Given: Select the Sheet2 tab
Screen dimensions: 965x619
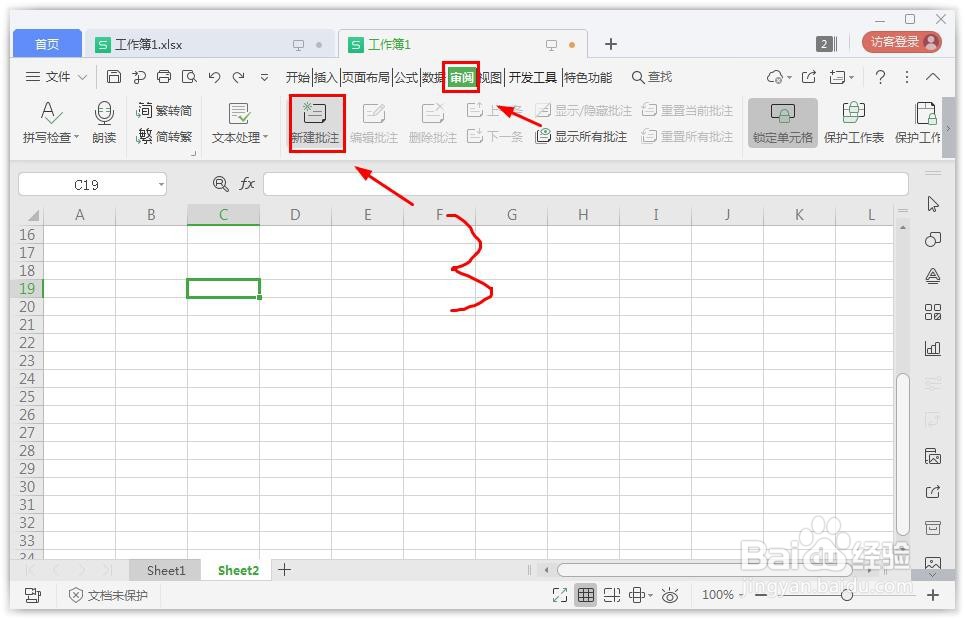Looking at the screenshot, I should click(238, 570).
